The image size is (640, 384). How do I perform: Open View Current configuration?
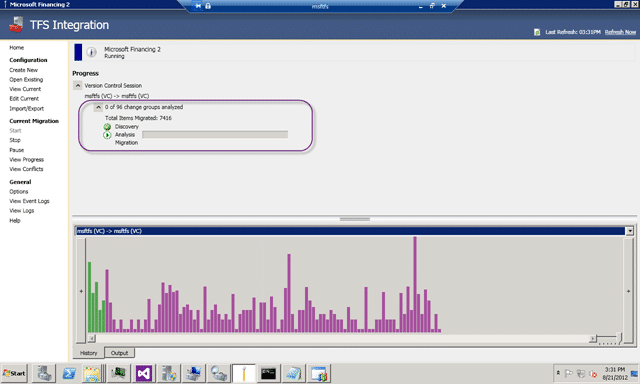click(x=25, y=89)
